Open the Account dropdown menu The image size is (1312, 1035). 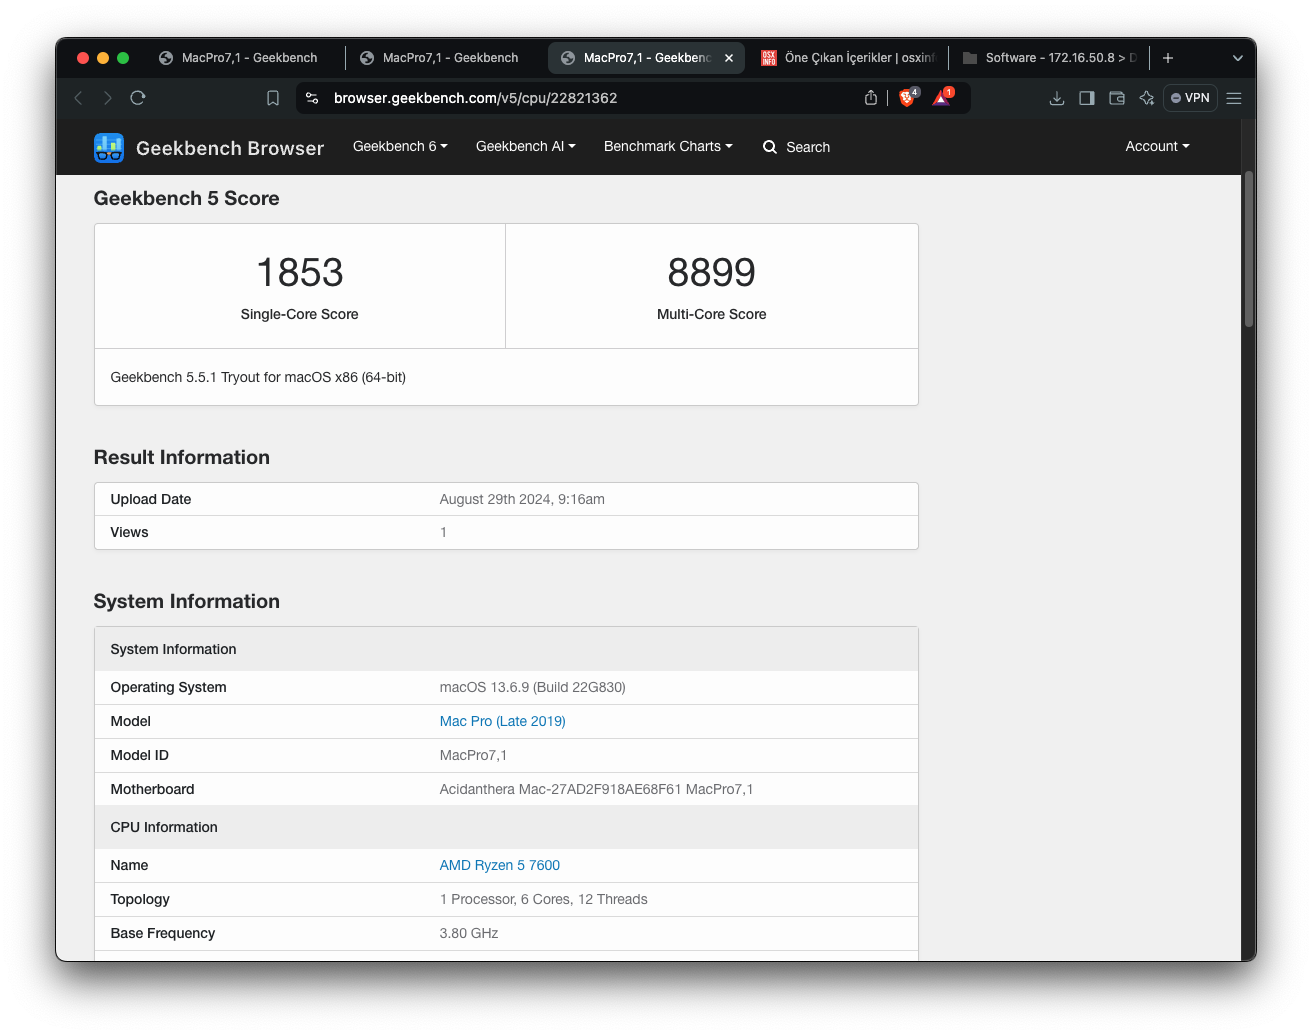point(1157,146)
